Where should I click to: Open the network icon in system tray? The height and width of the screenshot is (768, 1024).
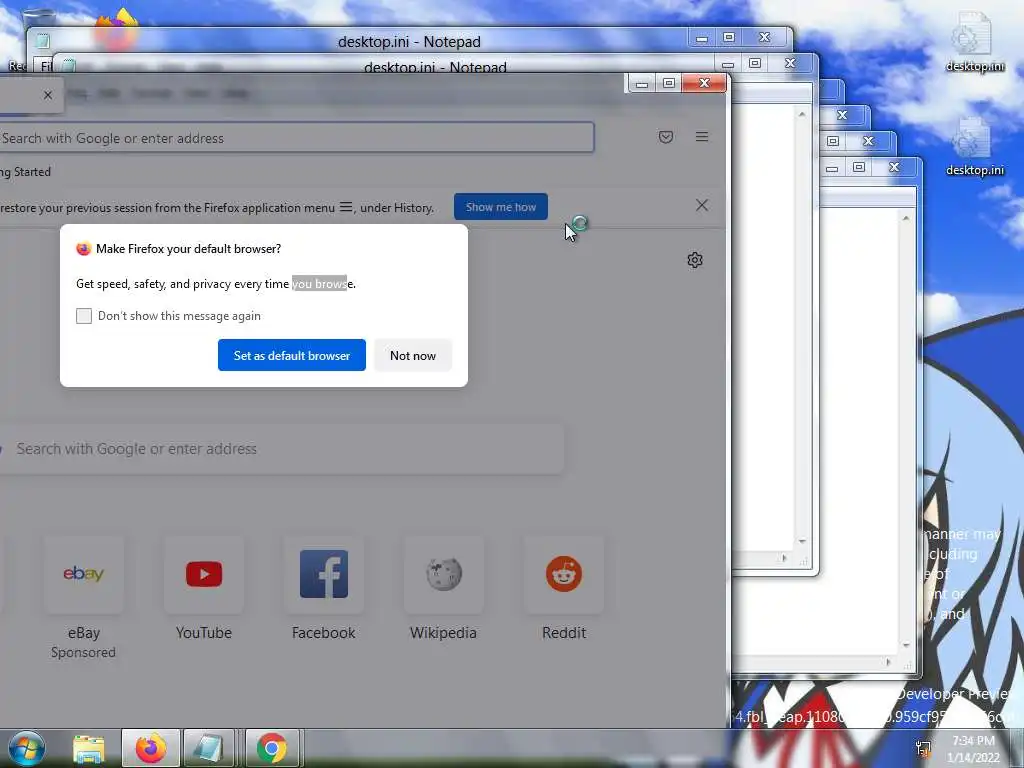pos(923,749)
